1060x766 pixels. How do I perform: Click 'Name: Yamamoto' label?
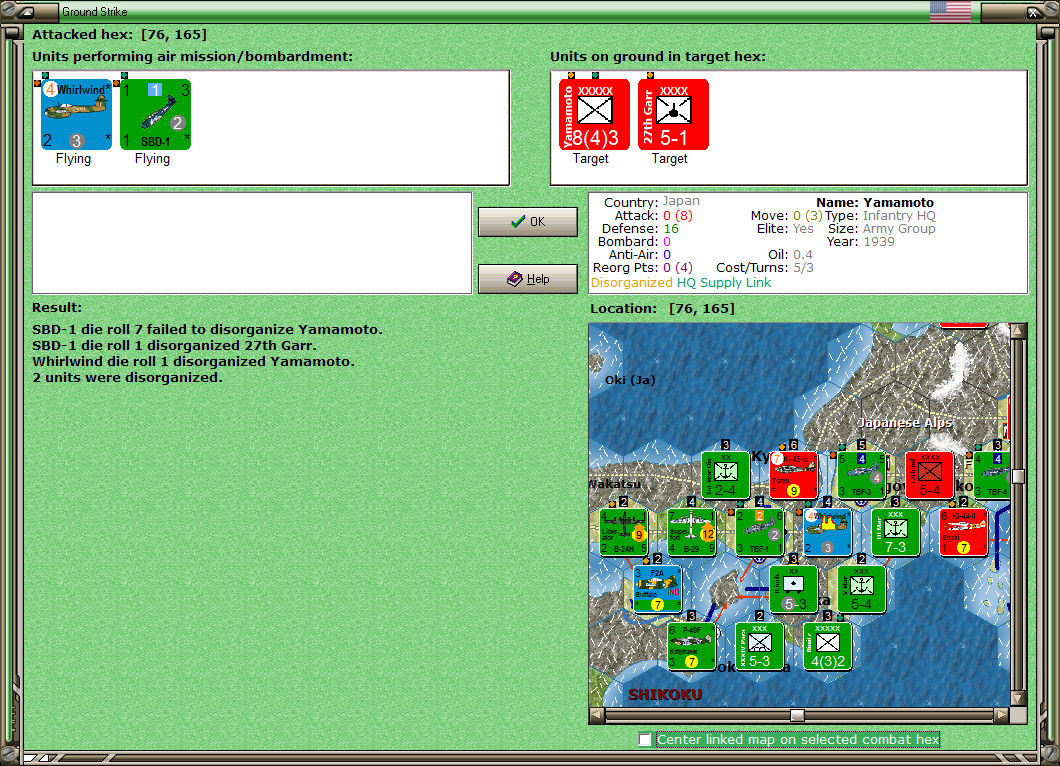point(875,202)
